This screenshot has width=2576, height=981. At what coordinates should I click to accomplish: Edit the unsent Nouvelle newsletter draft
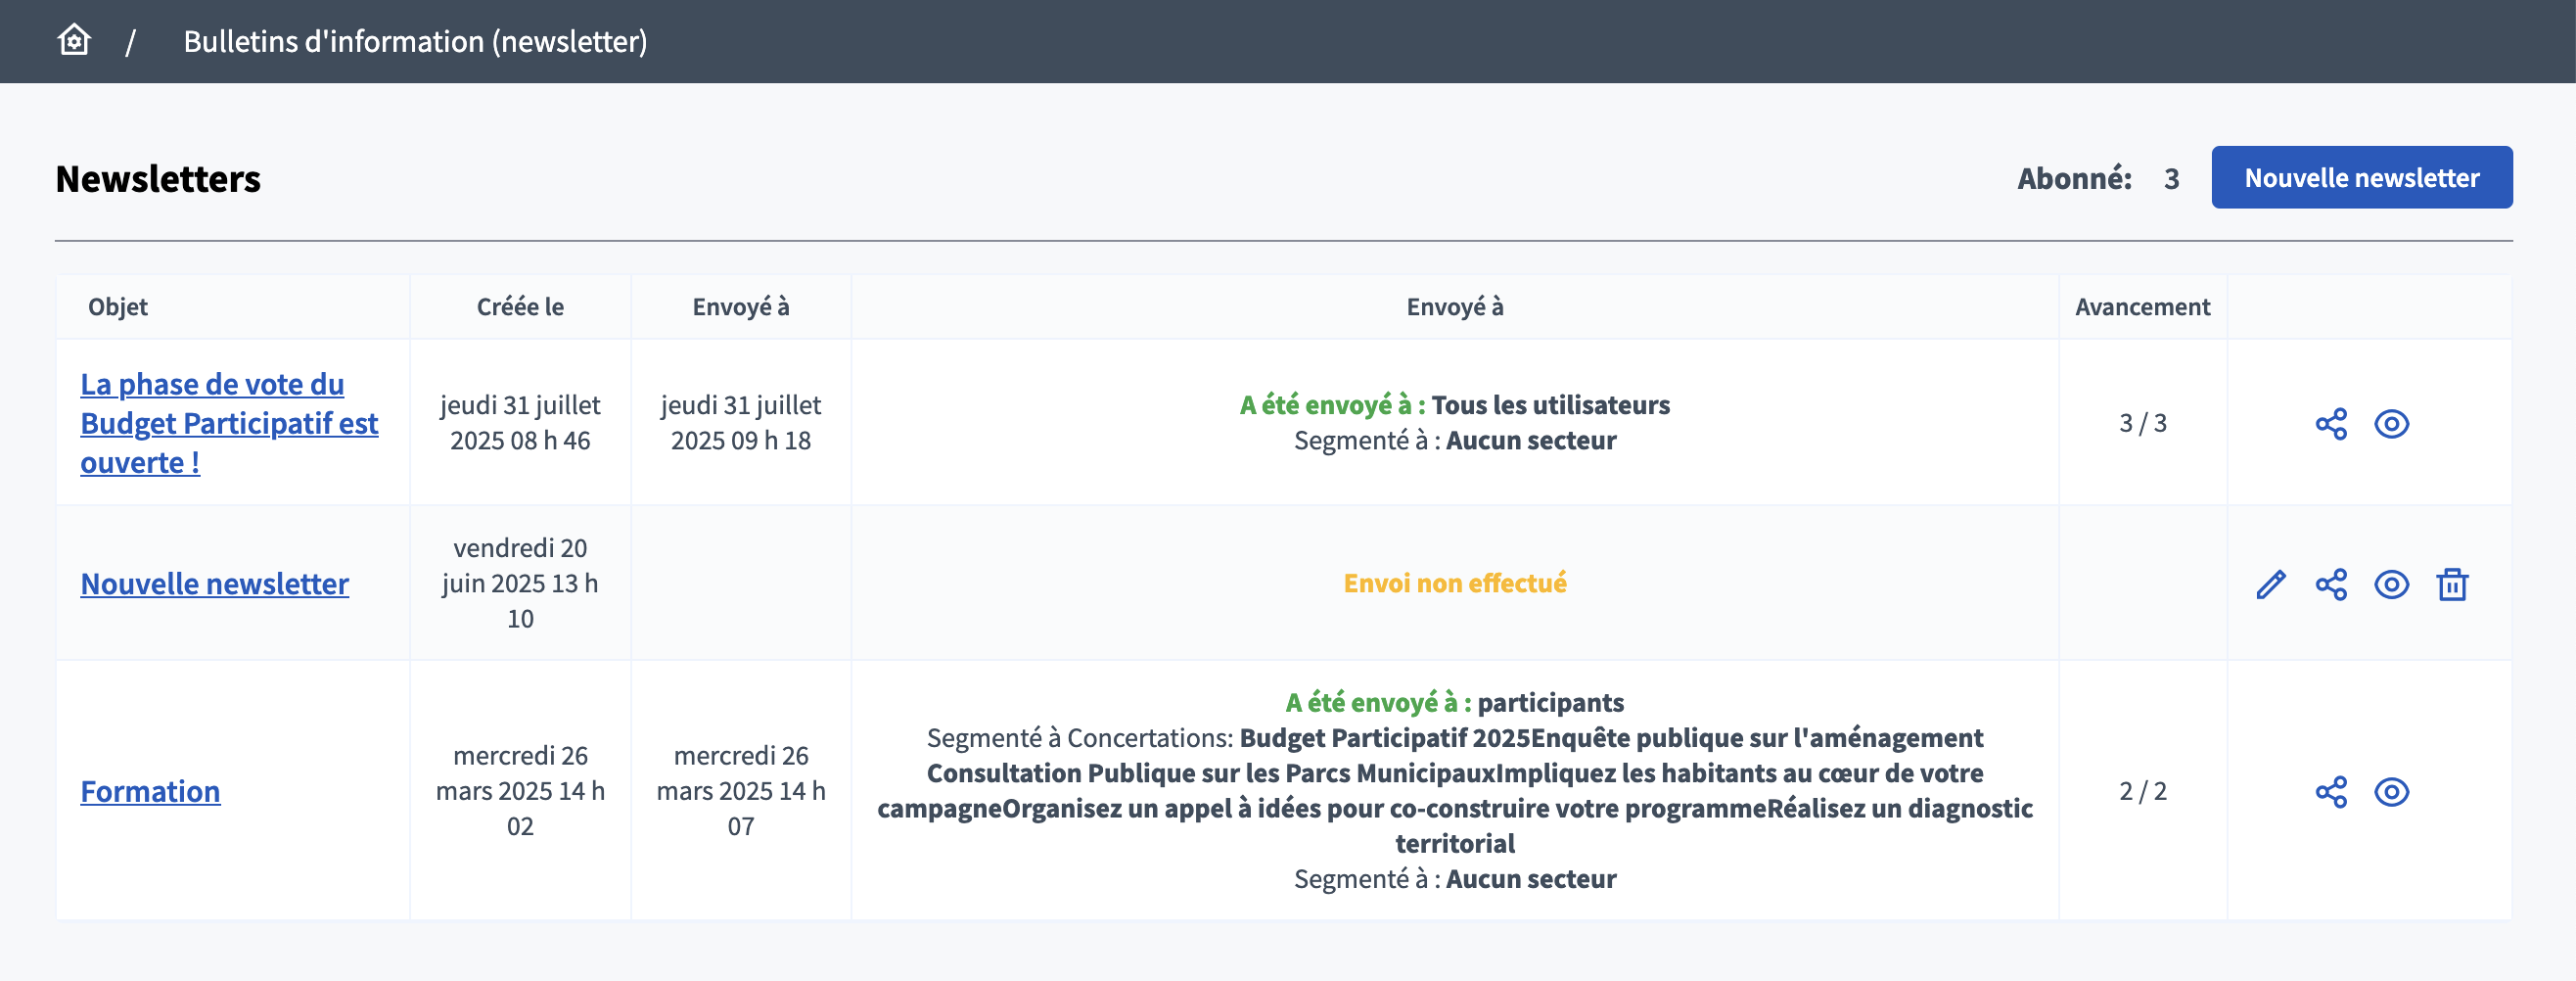2270,584
